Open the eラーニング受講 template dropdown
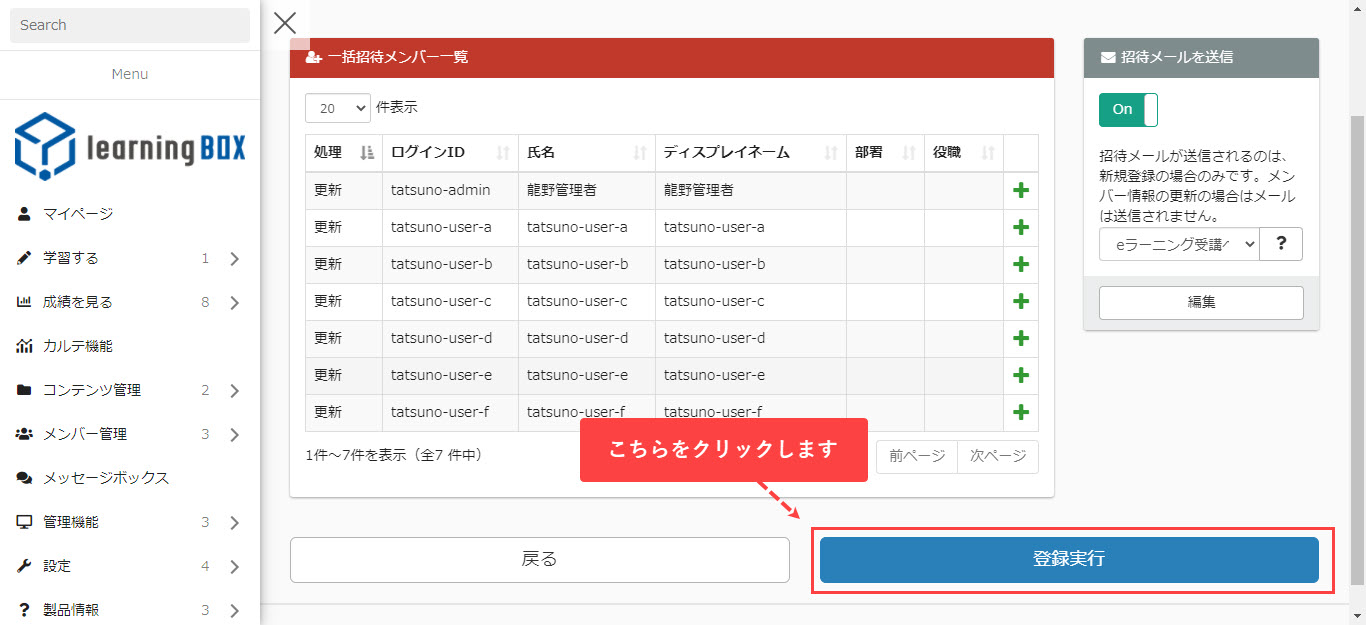This screenshot has height=625, width=1366. point(1178,244)
